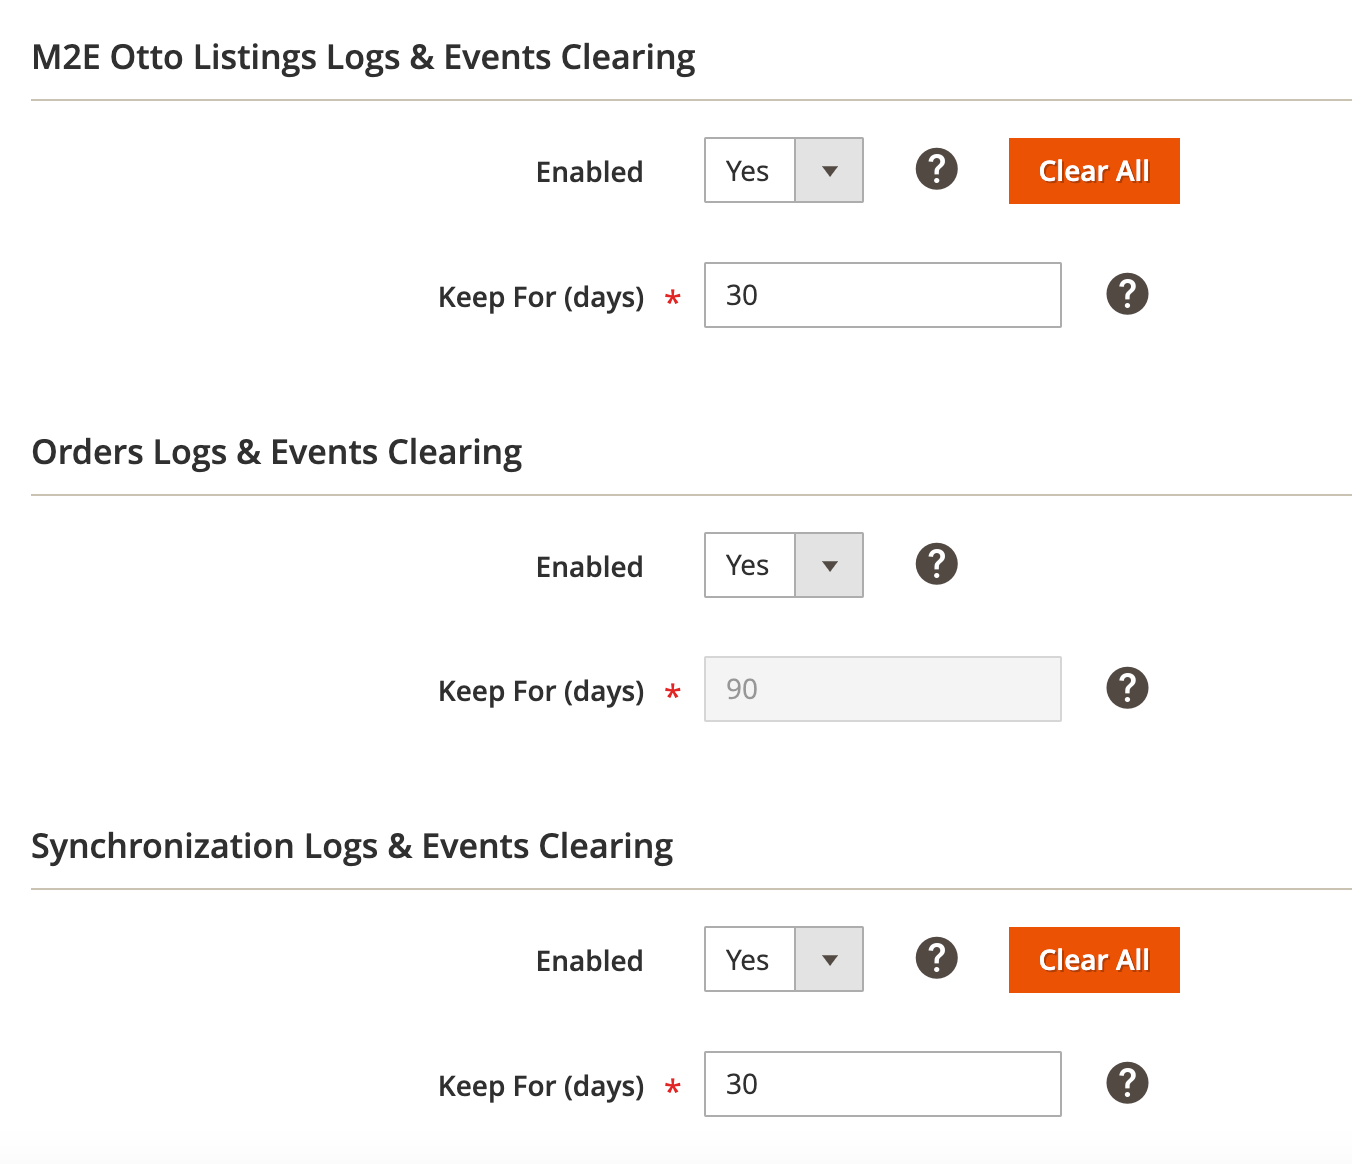Open help tooltip for Orders Enabled setting

point(936,564)
